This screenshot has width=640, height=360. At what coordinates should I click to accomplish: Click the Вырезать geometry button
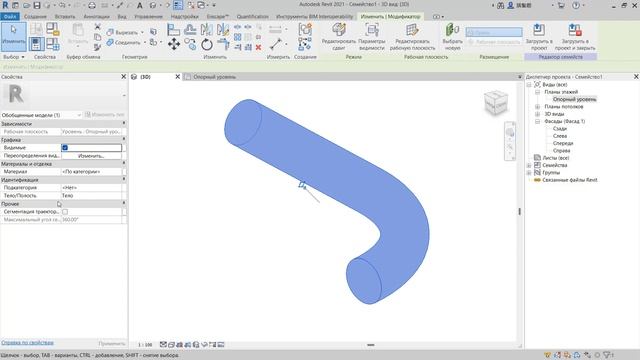[123, 32]
